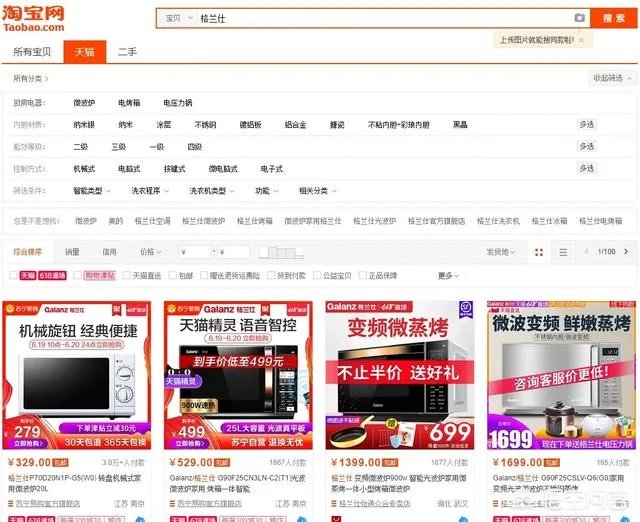Image resolution: width=640 pixels, height=522 pixels.
Task: Open the 价格 sort dropdown
Action: 151,252
